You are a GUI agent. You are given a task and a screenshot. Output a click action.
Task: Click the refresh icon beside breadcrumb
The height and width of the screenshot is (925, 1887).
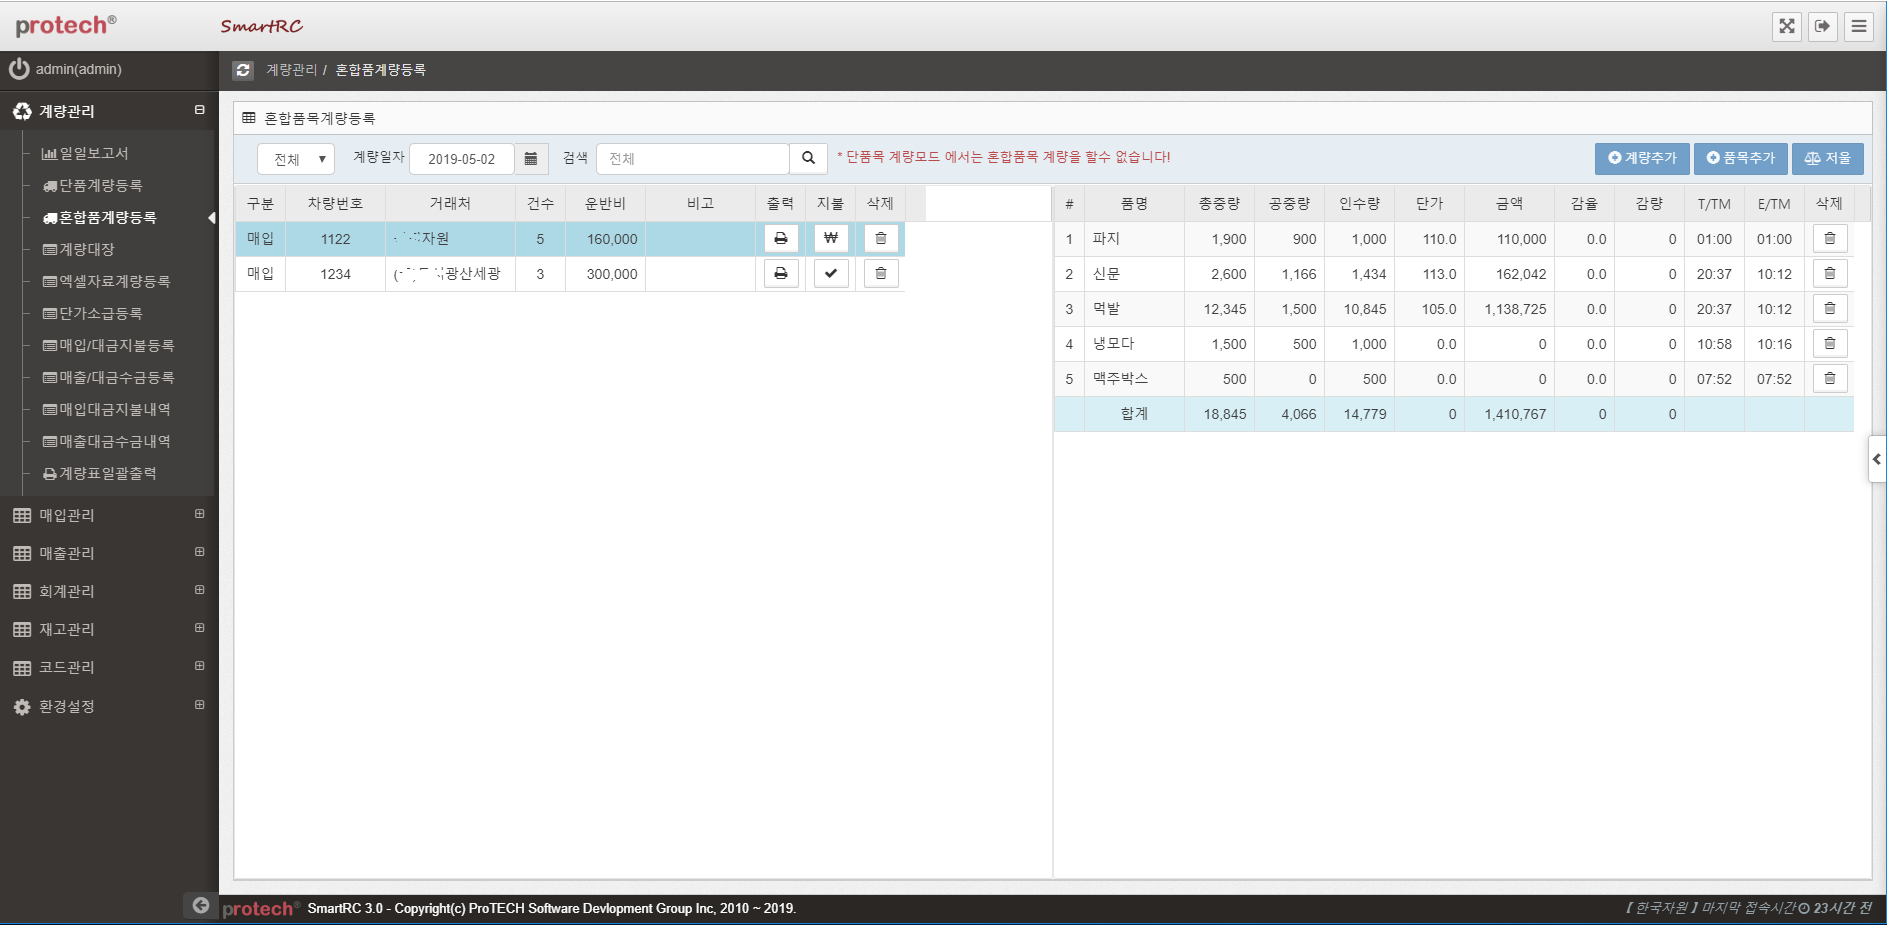click(243, 70)
